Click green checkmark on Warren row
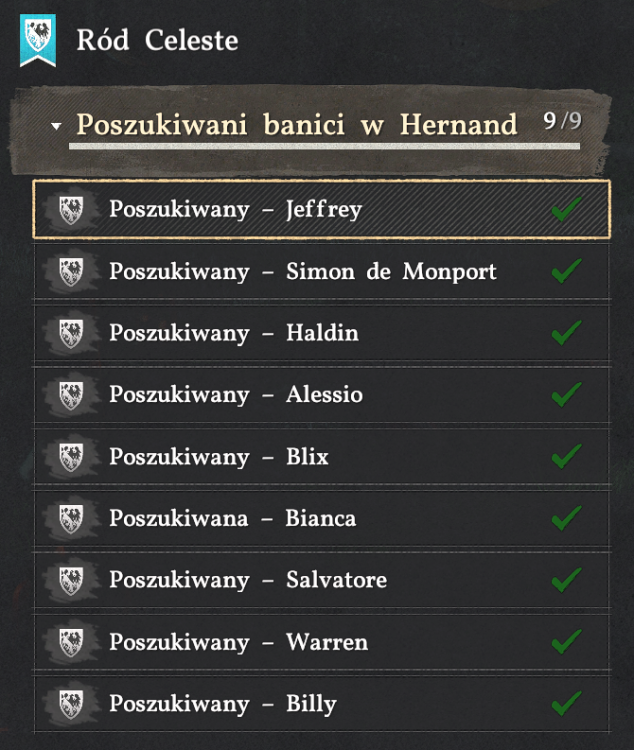This screenshot has width=634, height=750. (567, 641)
